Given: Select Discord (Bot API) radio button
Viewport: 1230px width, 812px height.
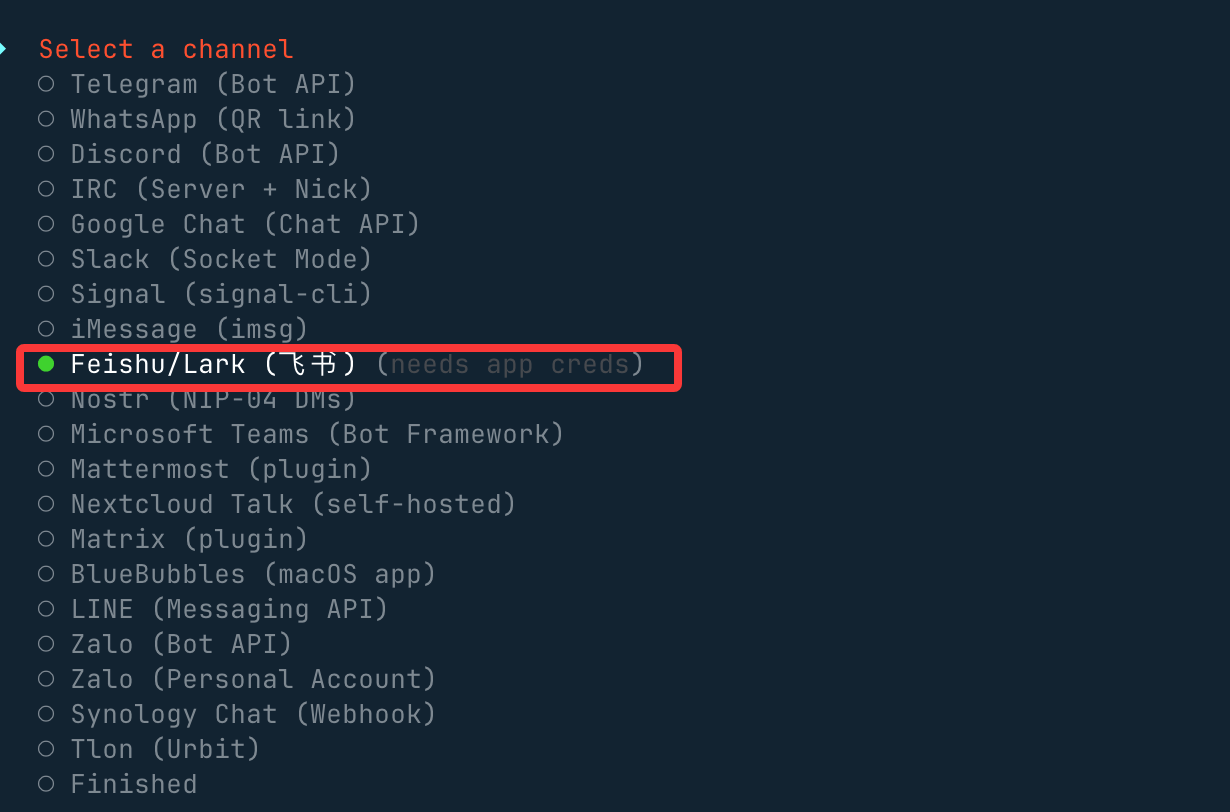Looking at the screenshot, I should (46, 154).
